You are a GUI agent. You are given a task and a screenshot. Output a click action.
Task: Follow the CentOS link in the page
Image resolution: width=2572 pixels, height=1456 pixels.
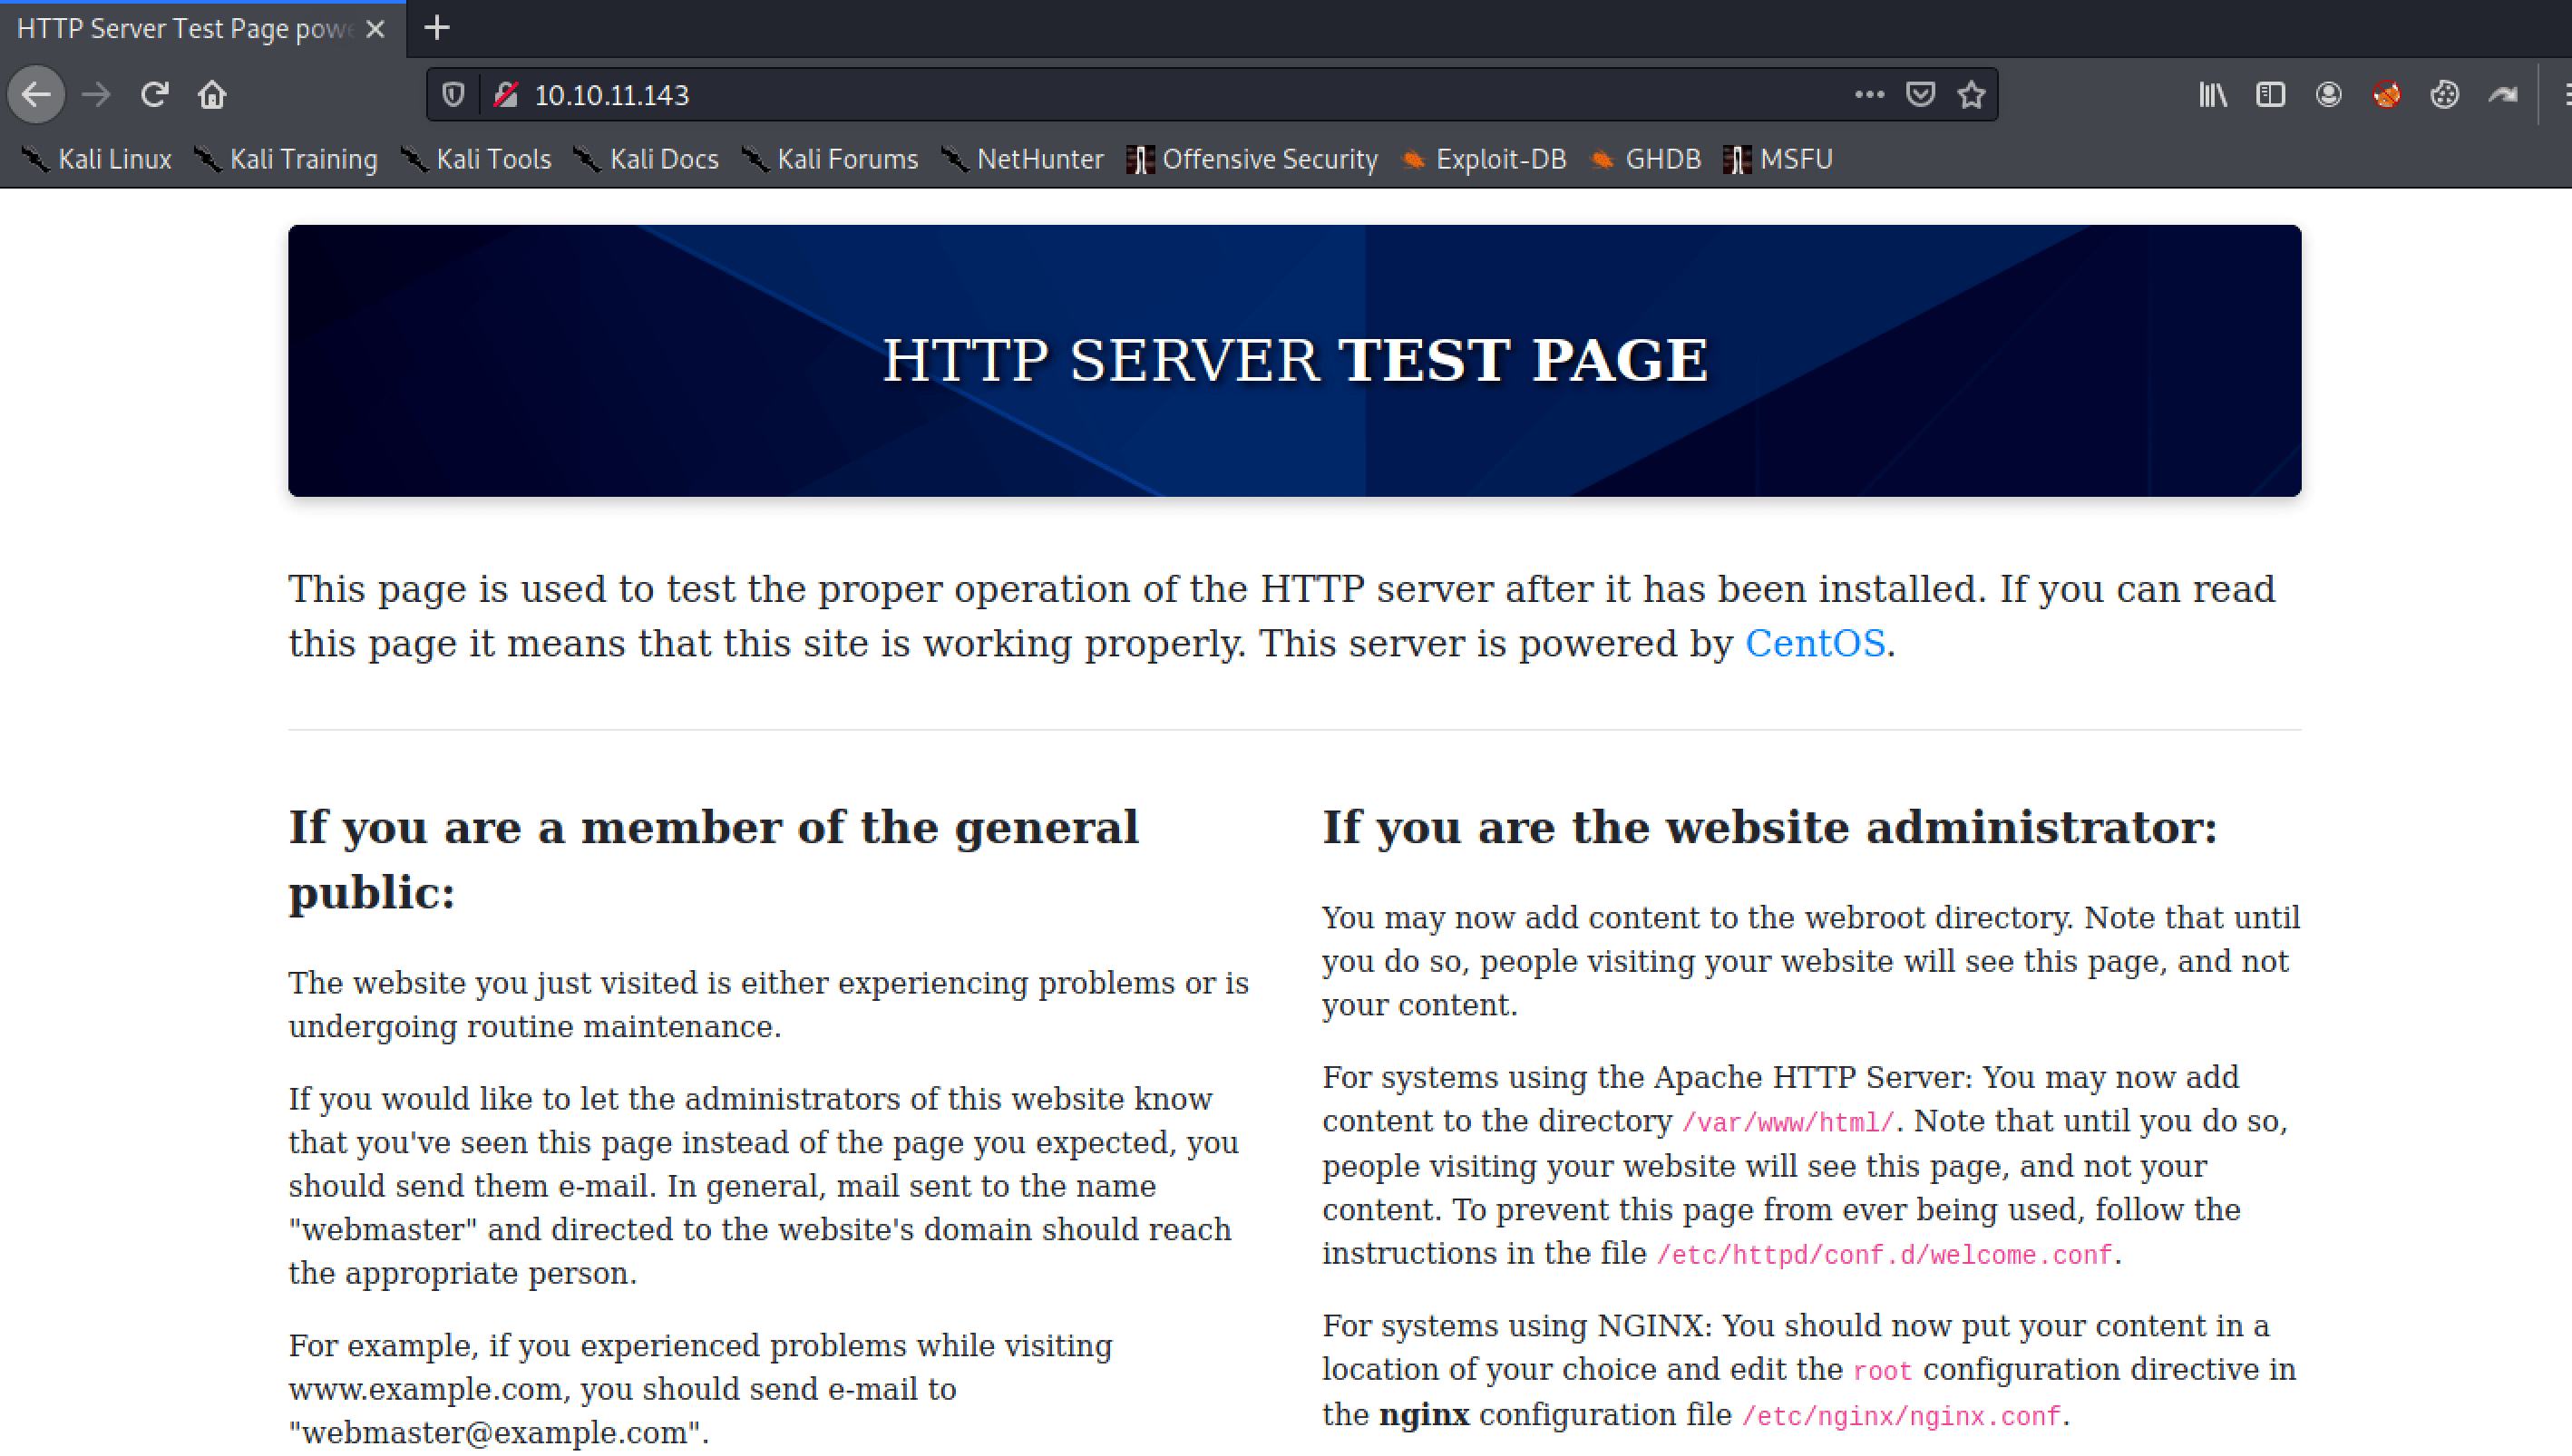(1815, 643)
